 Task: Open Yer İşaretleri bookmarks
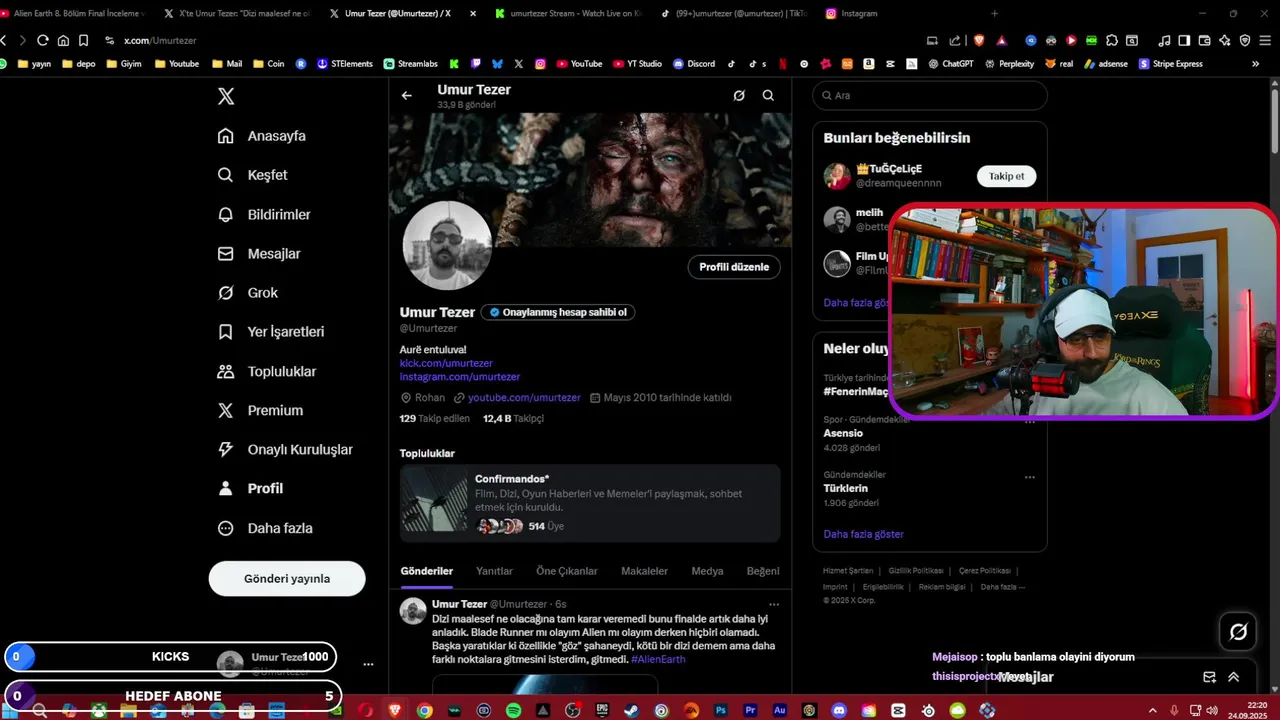tap(271, 332)
